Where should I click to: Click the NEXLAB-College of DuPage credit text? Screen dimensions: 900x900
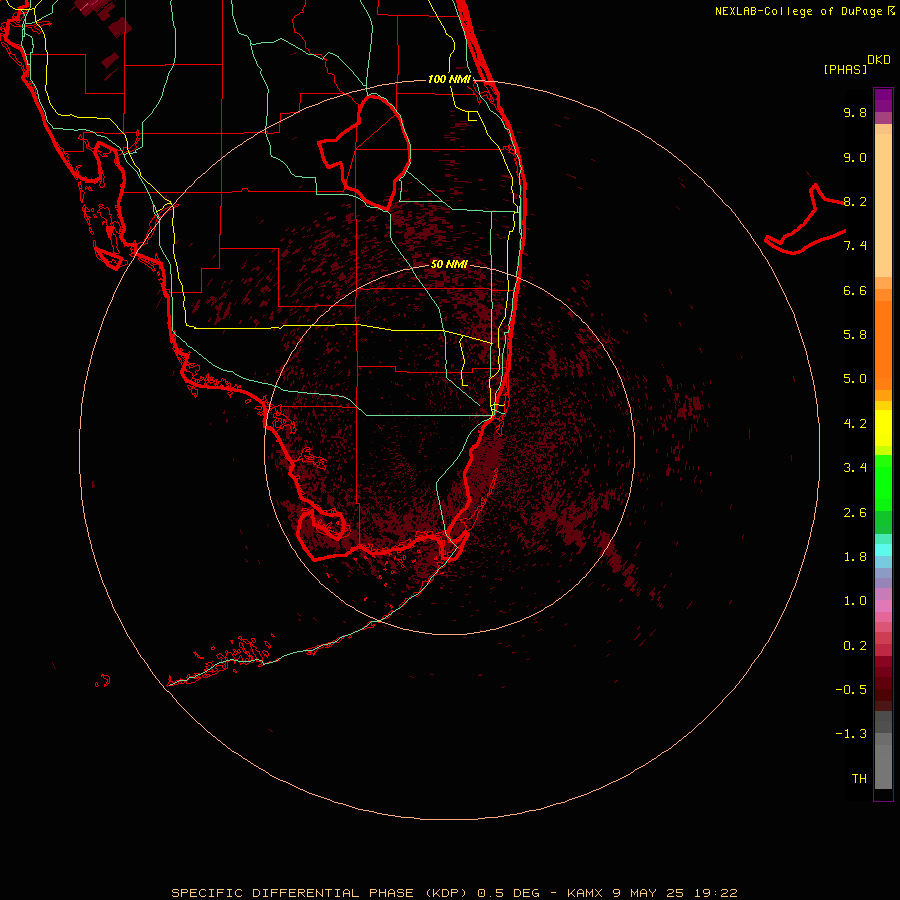(800, 11)
